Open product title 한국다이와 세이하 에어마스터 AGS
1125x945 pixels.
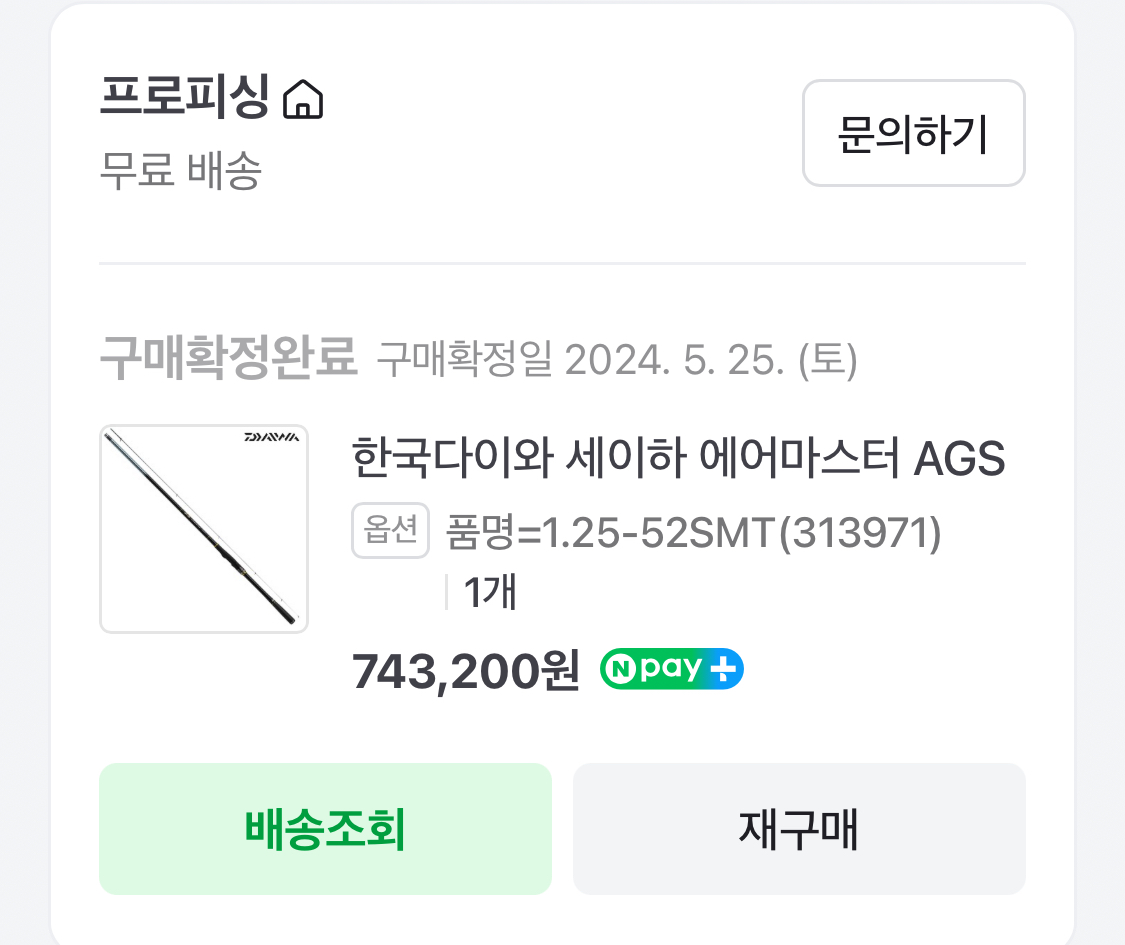(x=678, y=460)
